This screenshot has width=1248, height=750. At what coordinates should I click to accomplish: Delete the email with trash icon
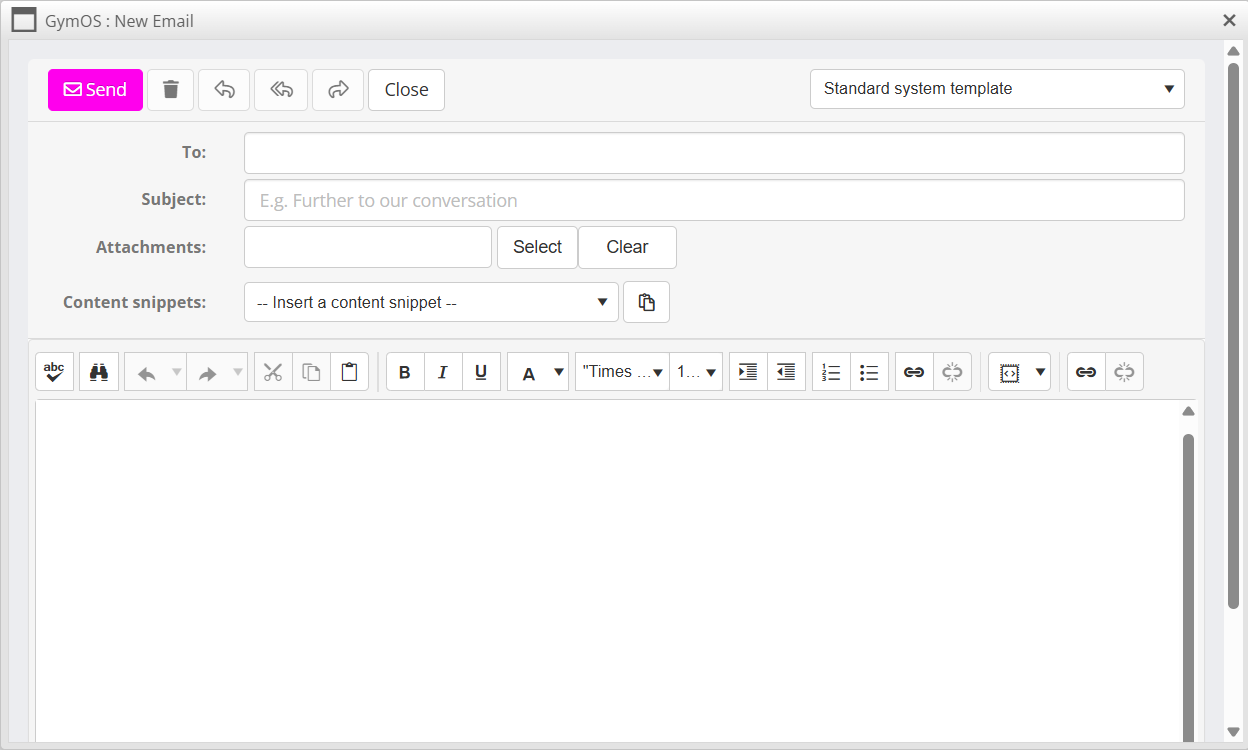coord(171,90)
